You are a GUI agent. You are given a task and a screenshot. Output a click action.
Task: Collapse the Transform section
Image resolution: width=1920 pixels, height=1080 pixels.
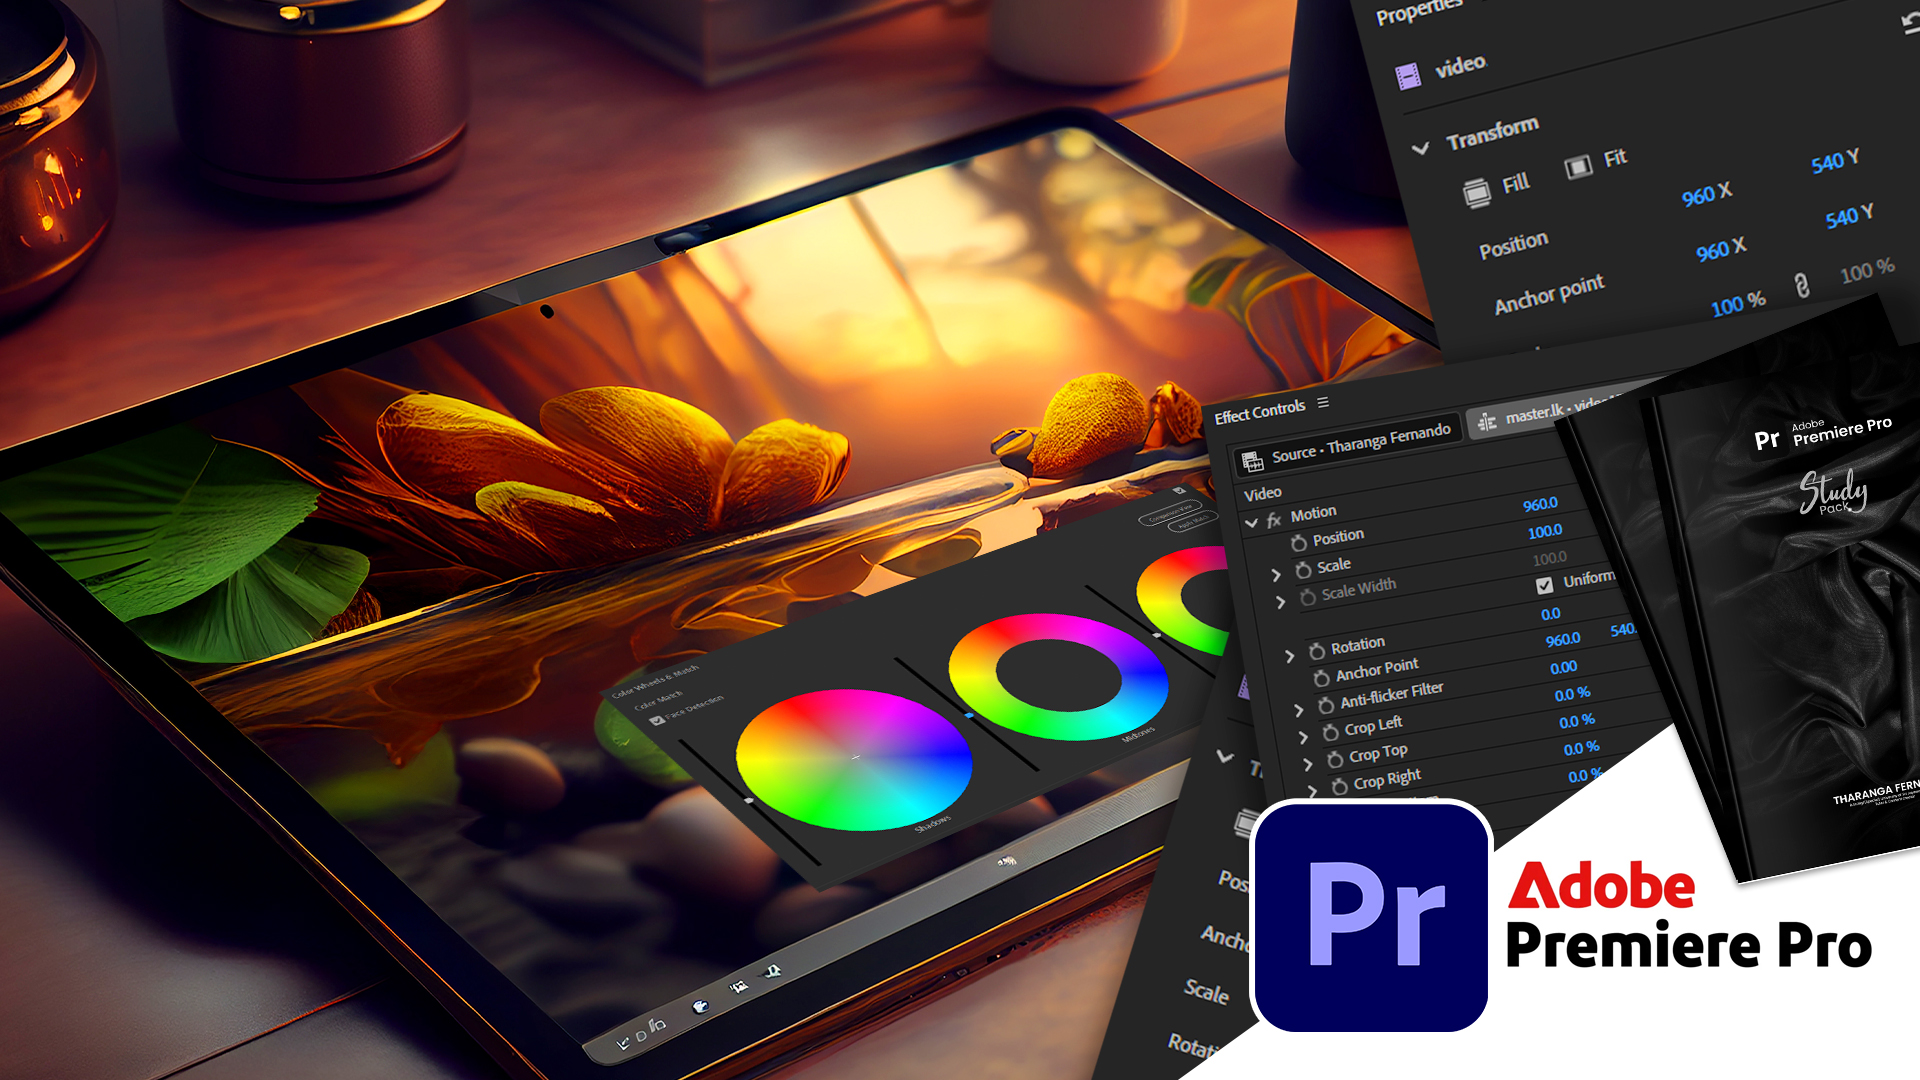click(x=1420, y=149)
